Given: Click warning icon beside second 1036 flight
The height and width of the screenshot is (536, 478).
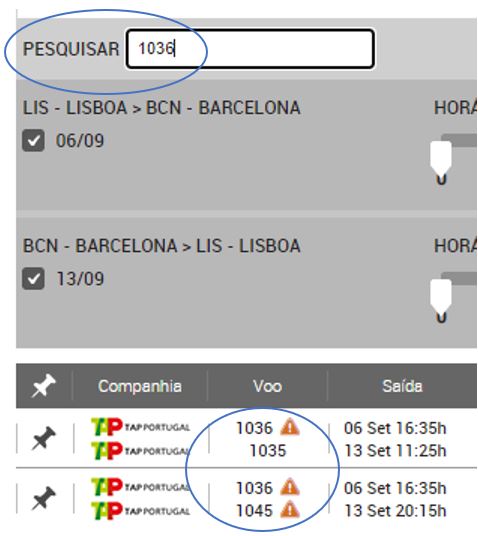Looking at the screenshot, I should click(290, 487).
